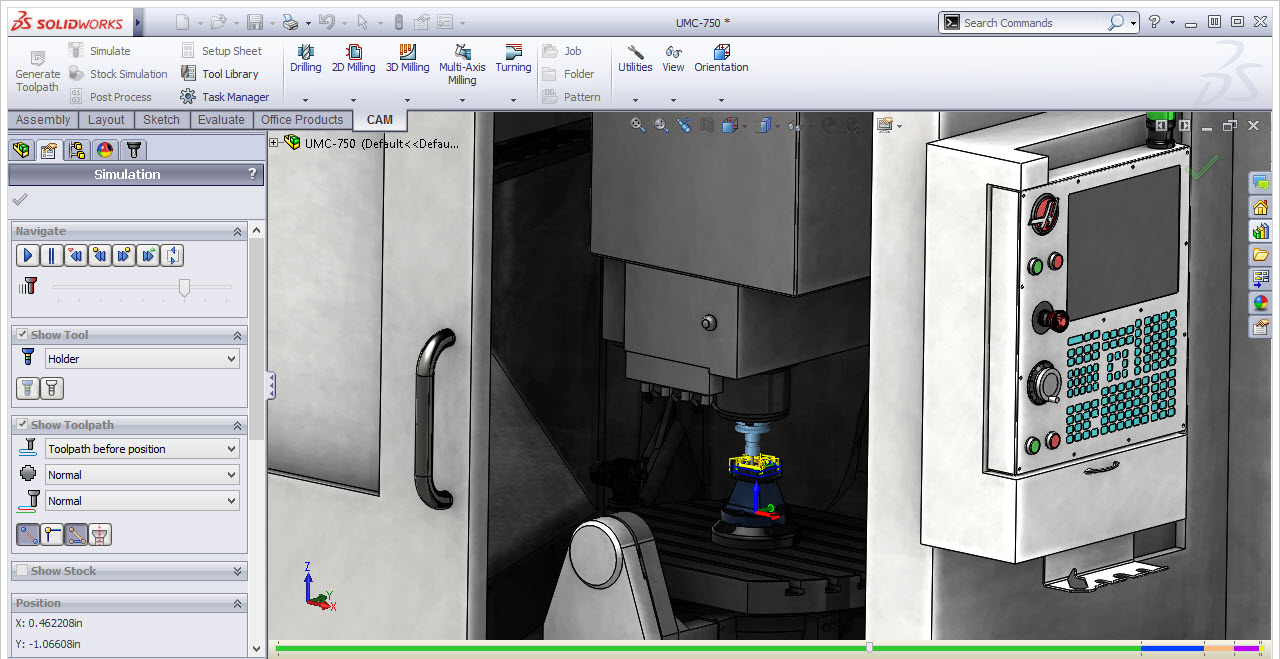The height and width of the screenshot is (659, 1280).
Task: Open Stock Simulation
Action: click(118, 74)
